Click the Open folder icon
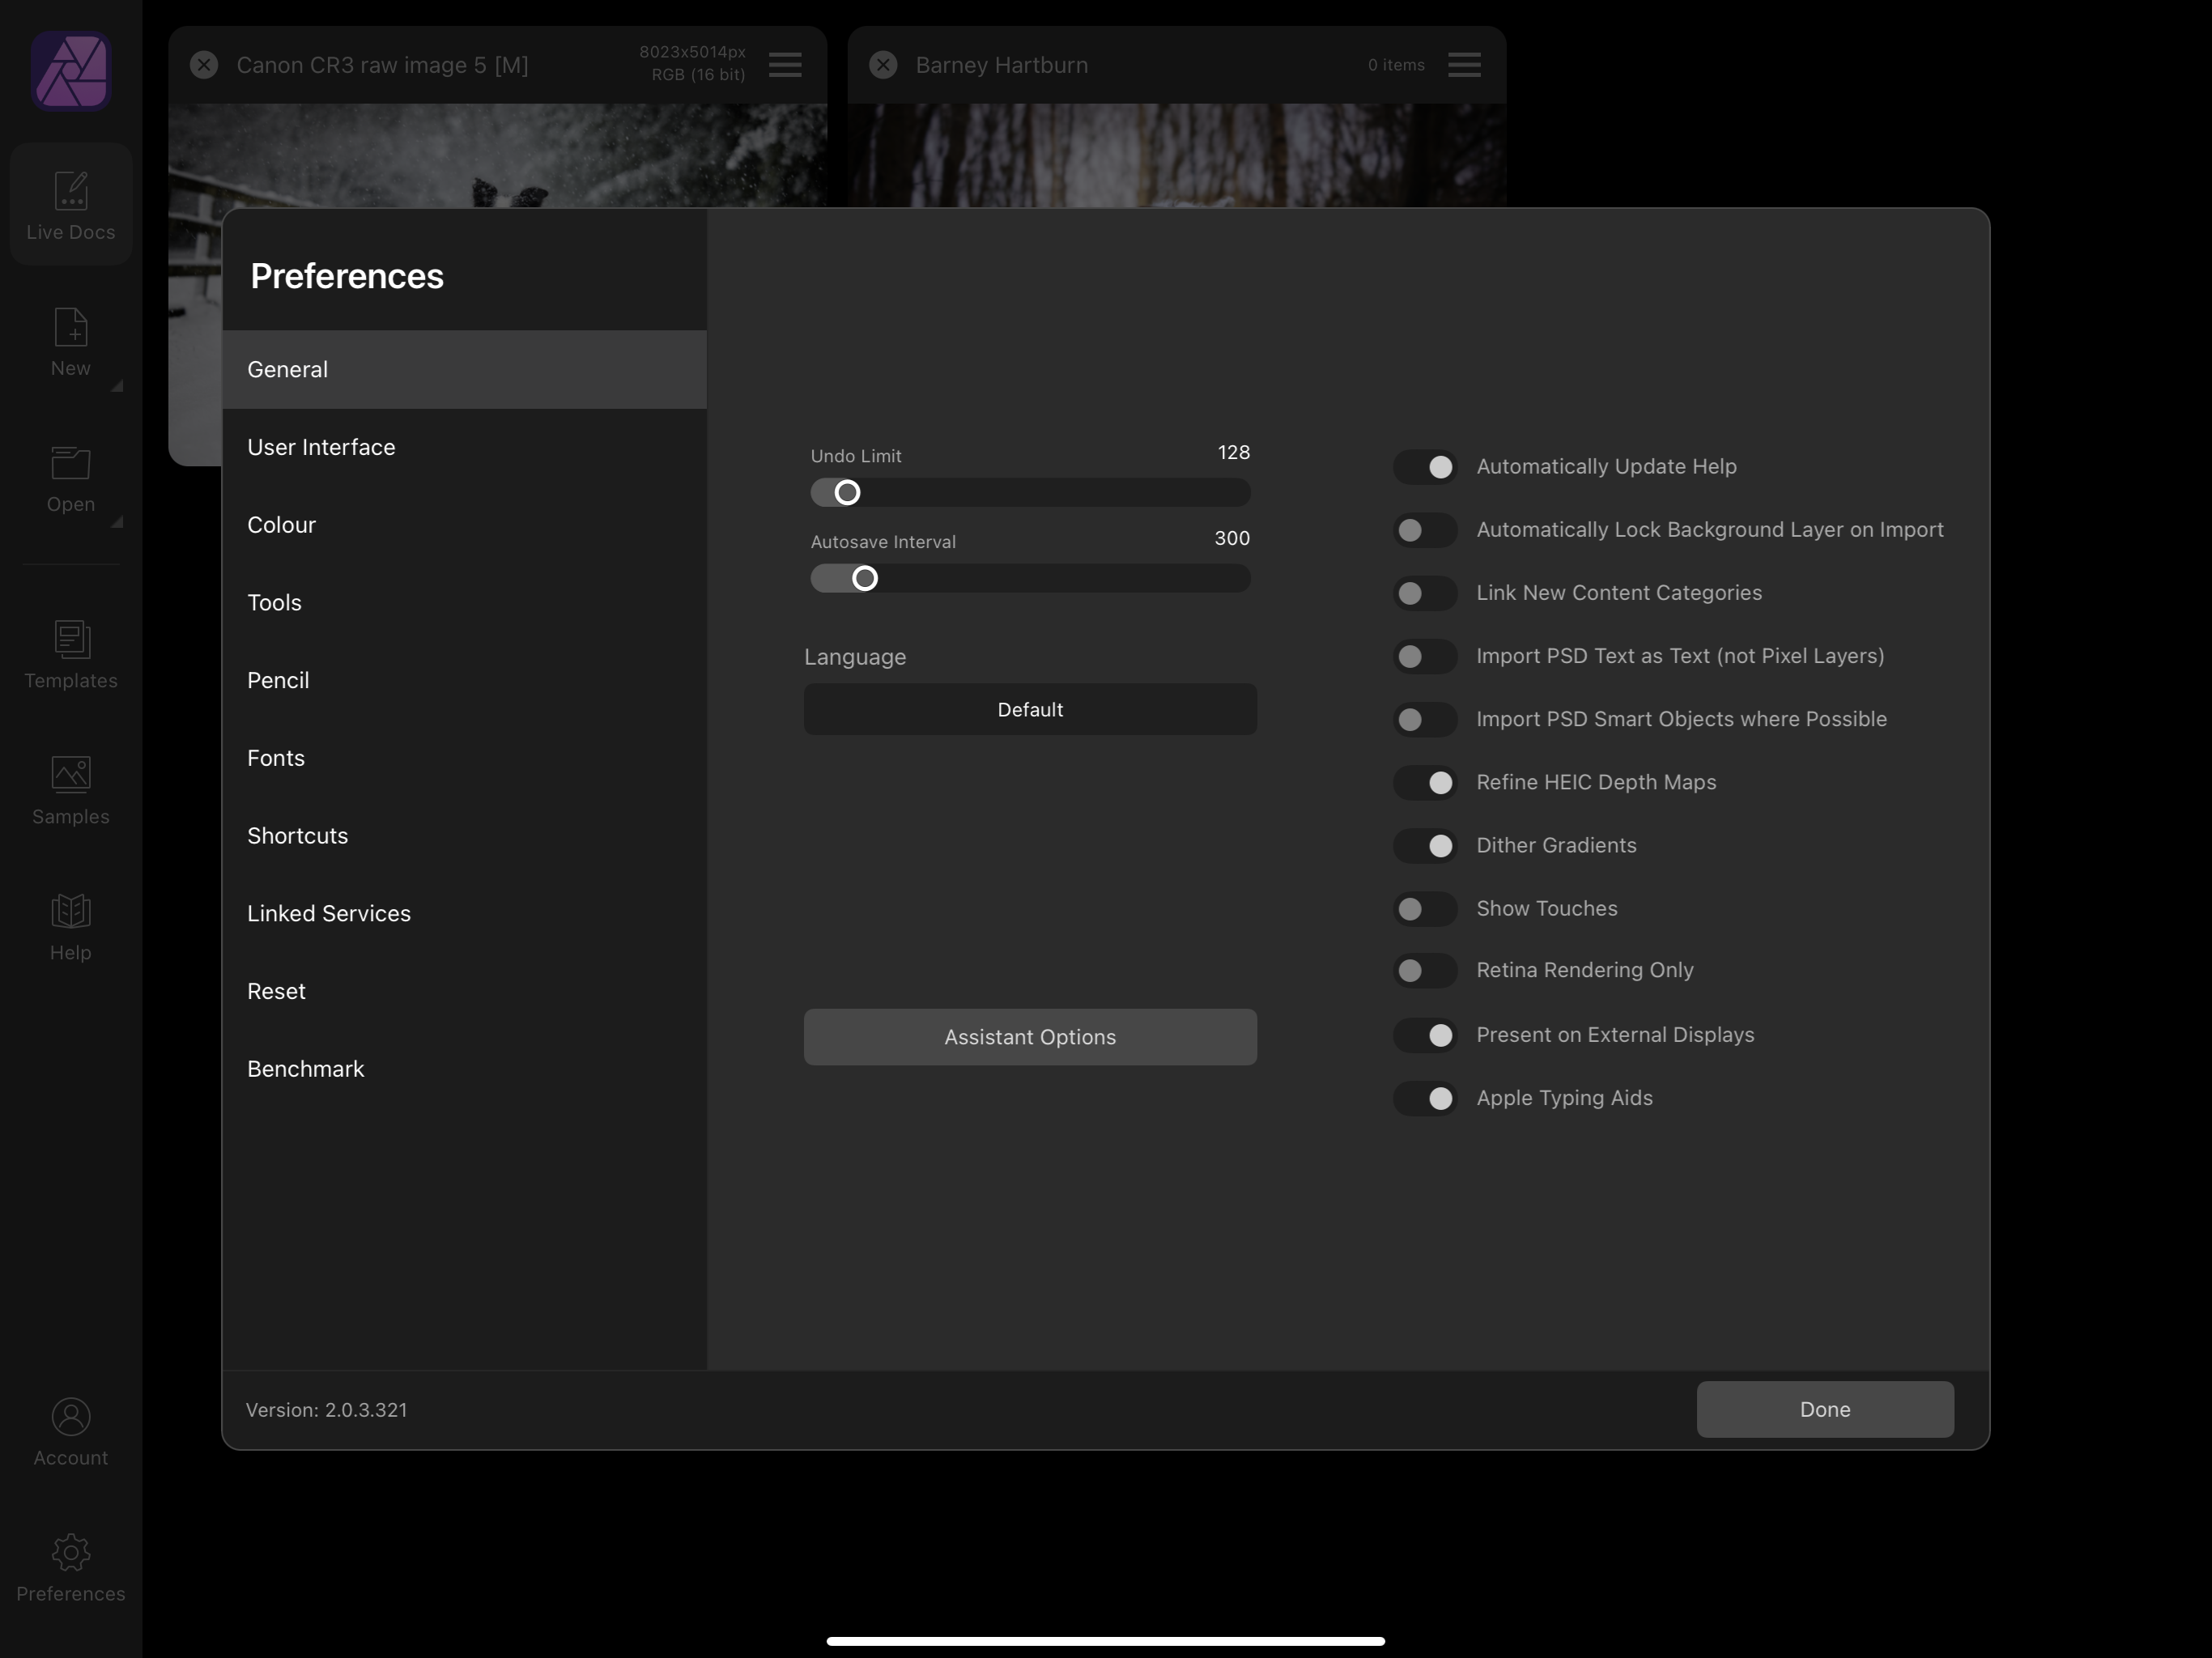The image size is (2212, 1658). click(70, 463)
